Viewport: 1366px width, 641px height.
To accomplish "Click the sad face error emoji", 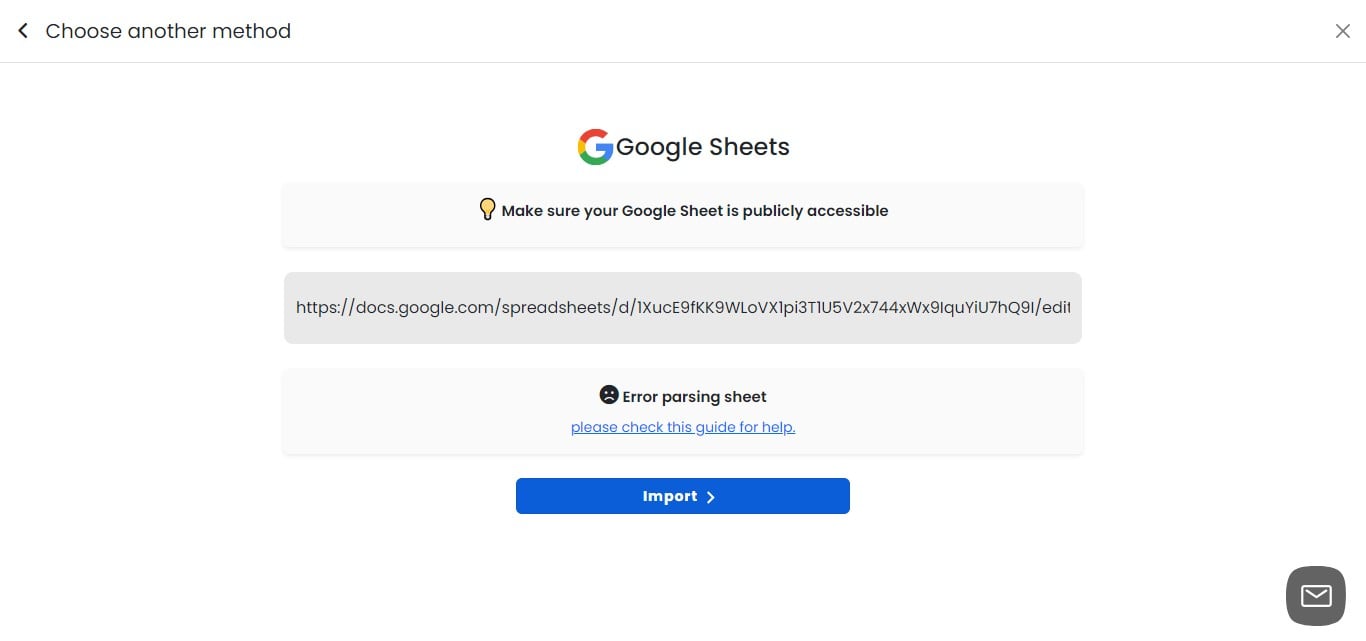I will pyautogui.click(x=608, y=395).
